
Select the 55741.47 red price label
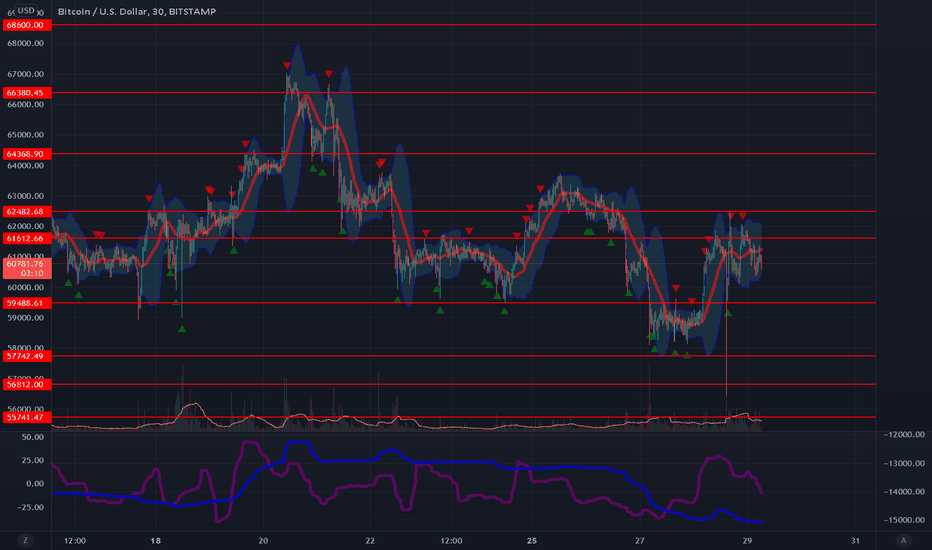[27, 417]
